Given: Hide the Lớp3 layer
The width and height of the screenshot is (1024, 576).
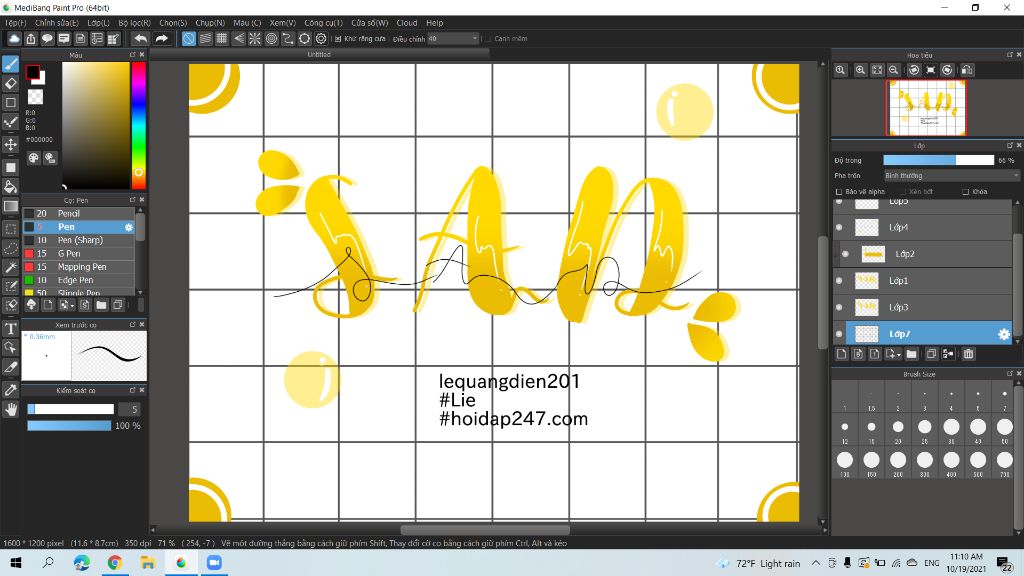Looking at the screenshot, I should (x=839, y=308).
